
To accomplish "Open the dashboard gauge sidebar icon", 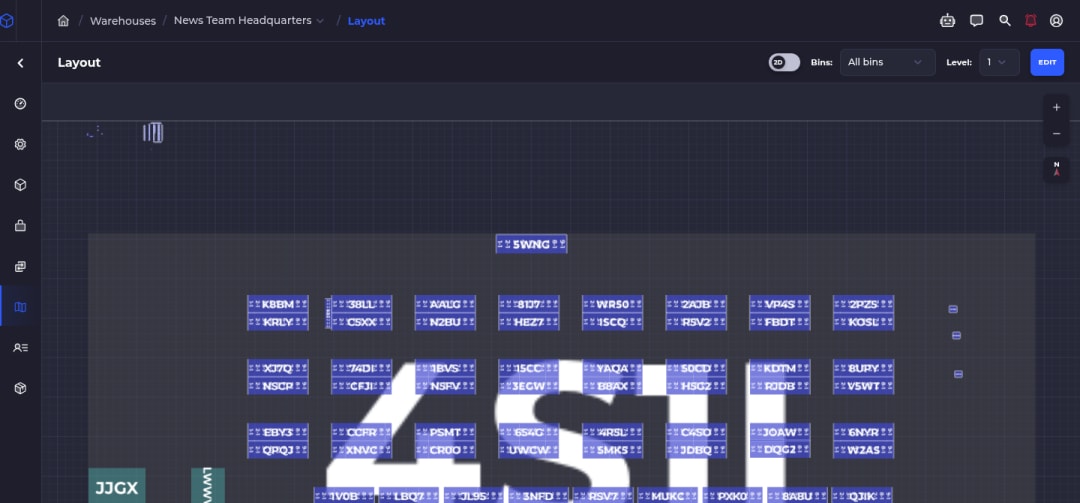I will tap(21, 104).
